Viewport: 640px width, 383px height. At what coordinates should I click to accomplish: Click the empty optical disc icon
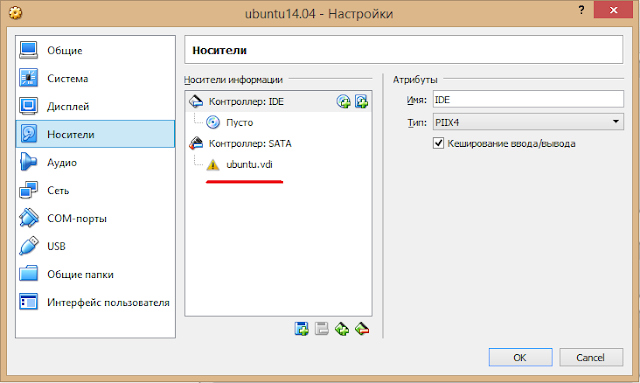[213, 122]
